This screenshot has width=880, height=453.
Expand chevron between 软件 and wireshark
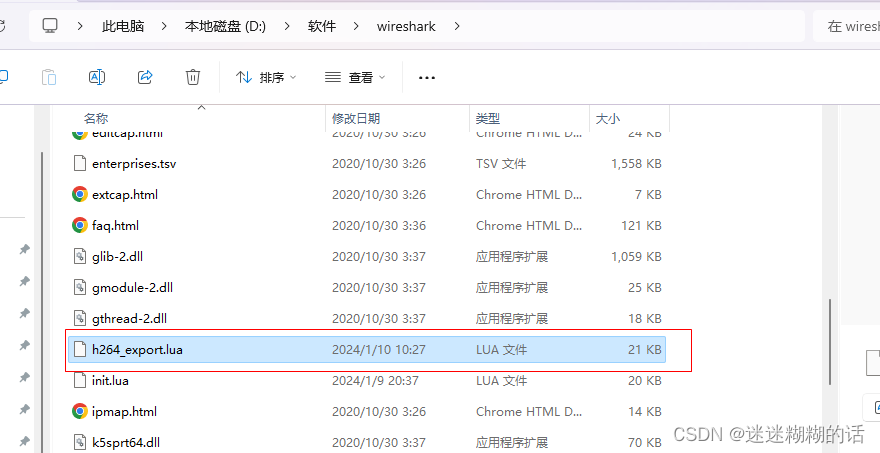click(356, 26)
